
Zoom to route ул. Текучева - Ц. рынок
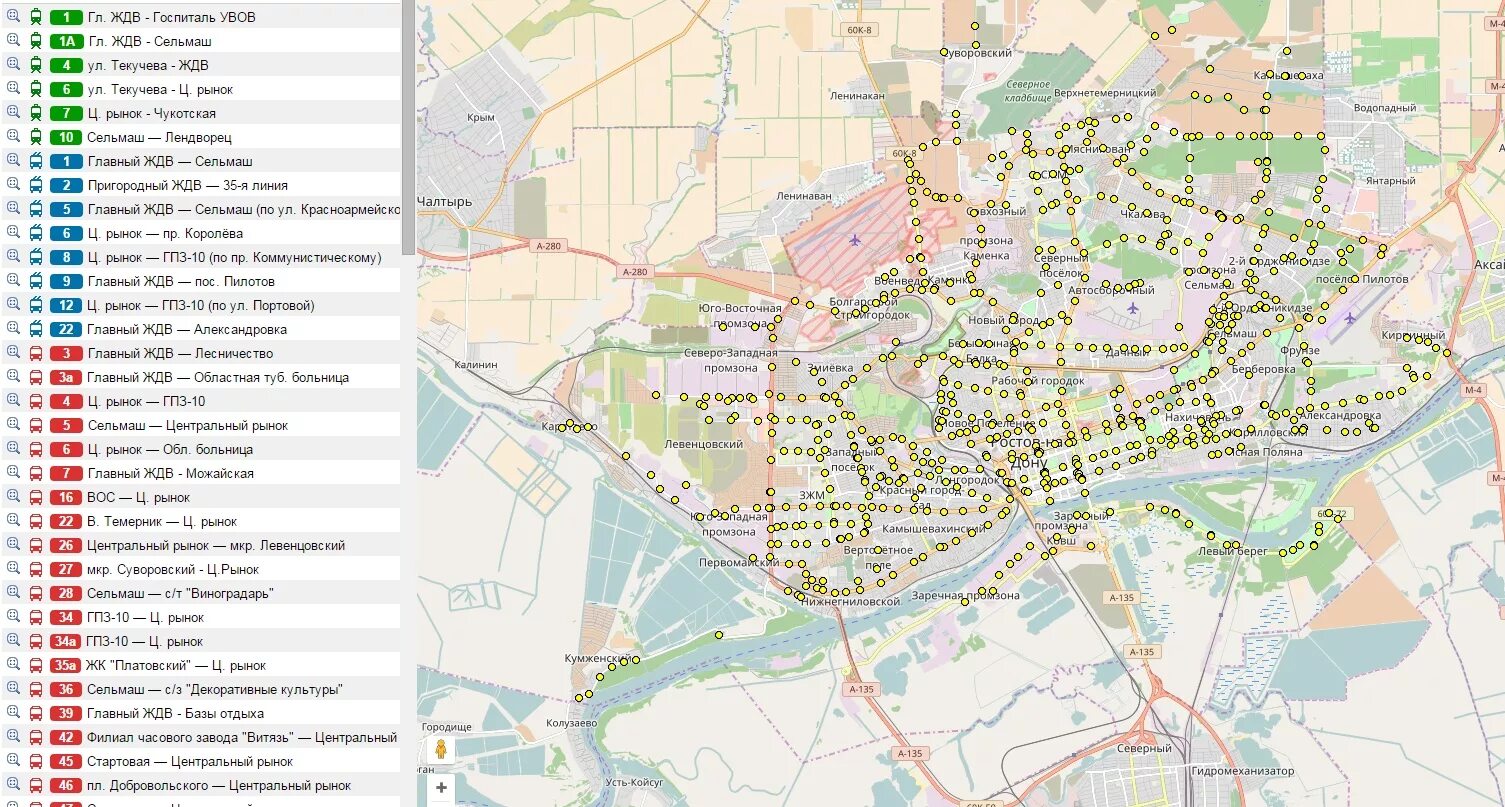[14, 89]
